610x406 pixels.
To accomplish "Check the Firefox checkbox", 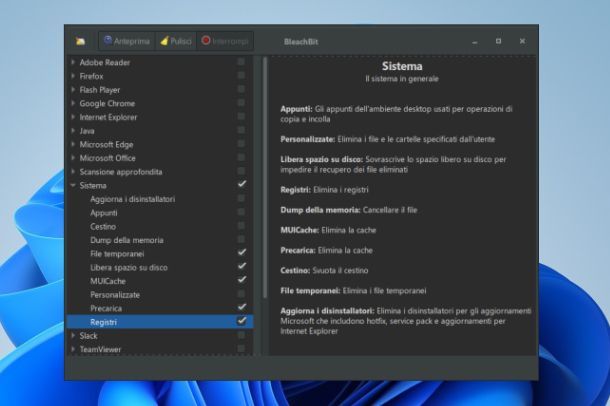I will click(x=241, y=75).
